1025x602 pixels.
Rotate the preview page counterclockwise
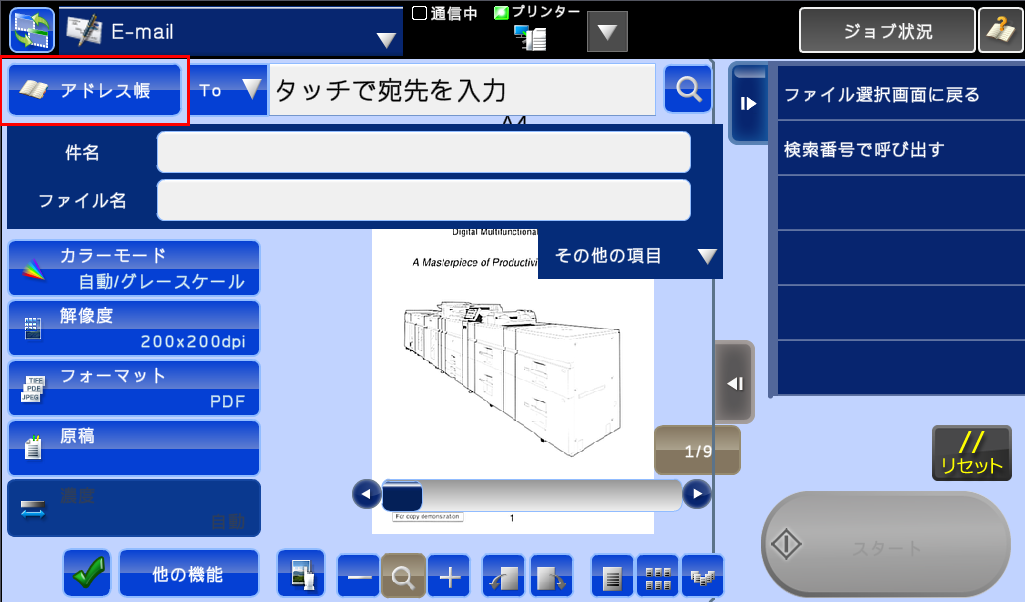click(x=504, y=576)
